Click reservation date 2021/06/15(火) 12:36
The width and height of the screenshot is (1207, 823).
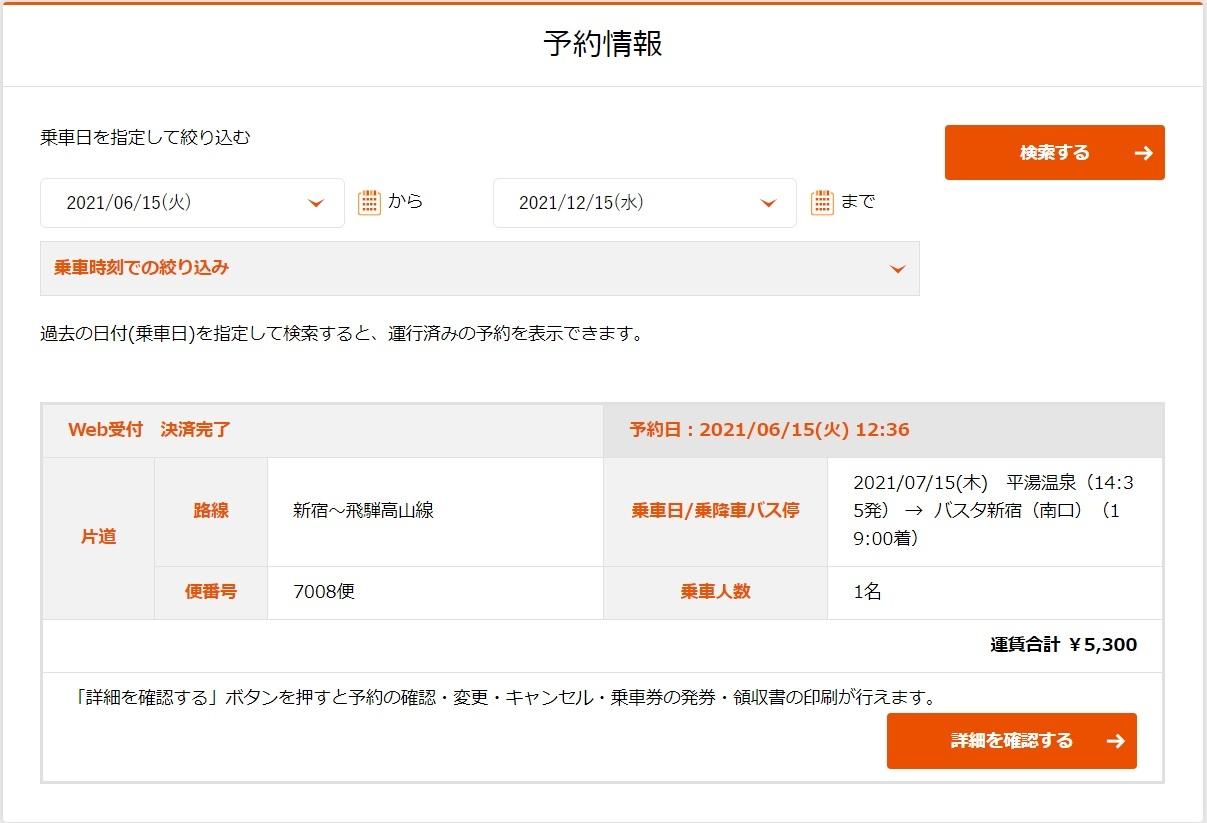769,430
